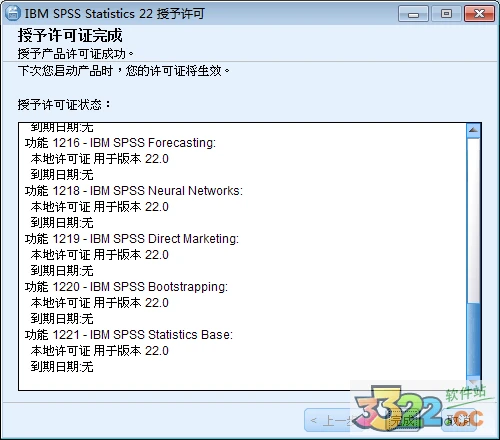Click the SPSS app icon in title bar
Viewport: 500px width, 440px height.
[x=13, y=13]
